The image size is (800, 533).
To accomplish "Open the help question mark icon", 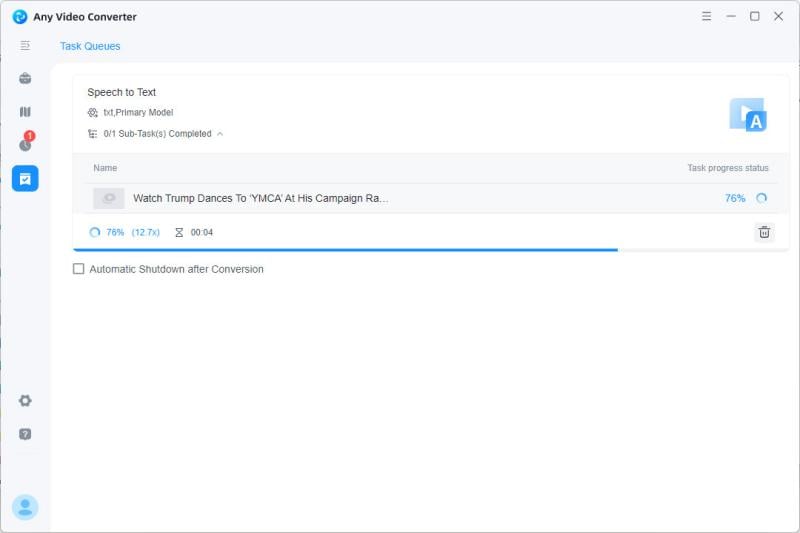I will [25, 434].
